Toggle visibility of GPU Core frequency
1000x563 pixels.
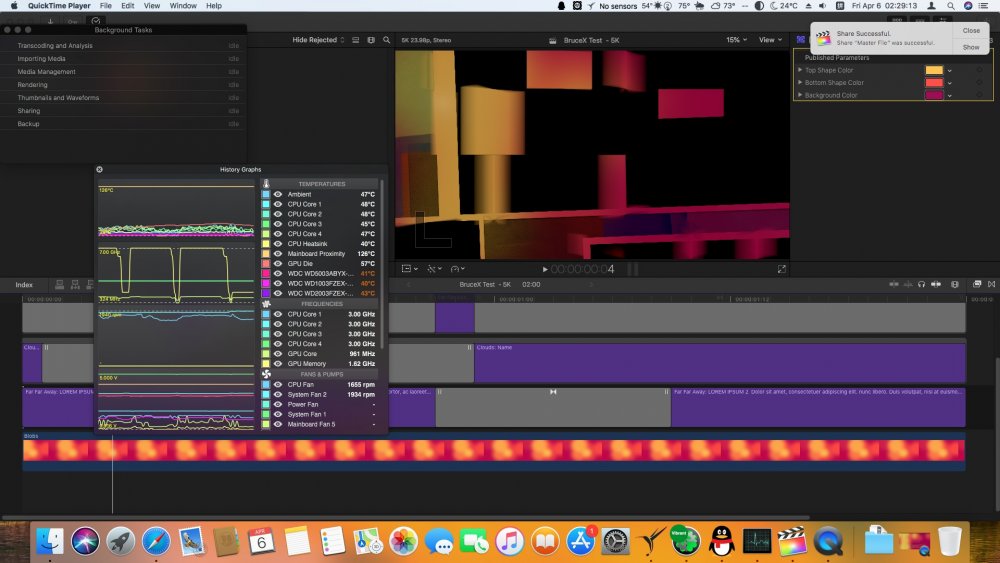pos(278,354)
